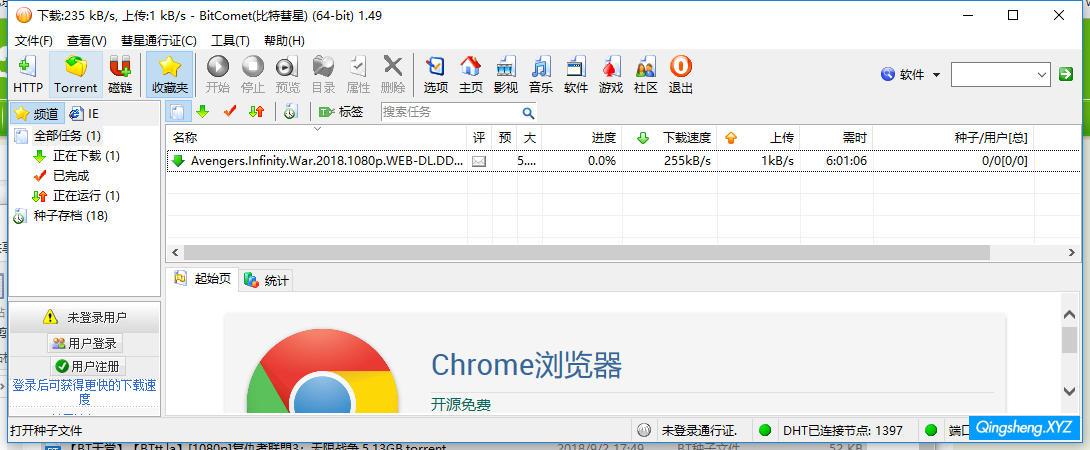Open the 音乐 music section
The height and width of the screenshot is (450, 1090).
(541, 74)
